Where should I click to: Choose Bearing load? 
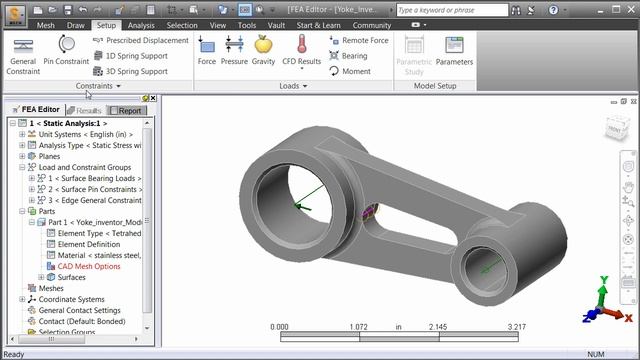(348, 56)
